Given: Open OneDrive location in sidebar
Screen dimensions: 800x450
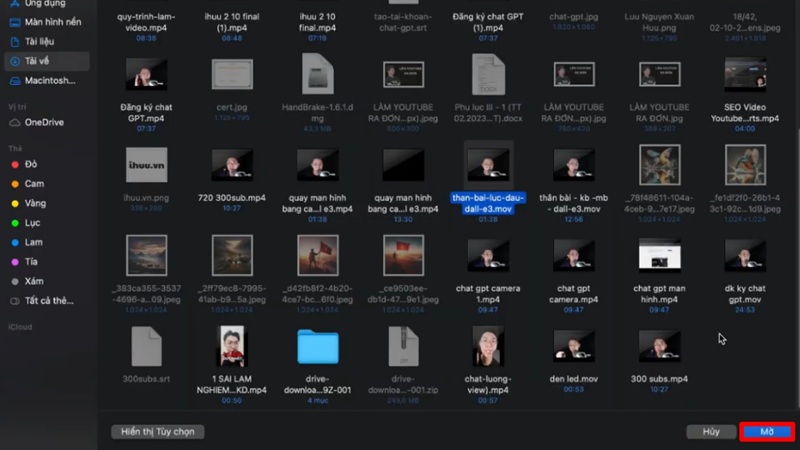Looking at the screenshot, I should pyautogui.click(x=43, y=122).
